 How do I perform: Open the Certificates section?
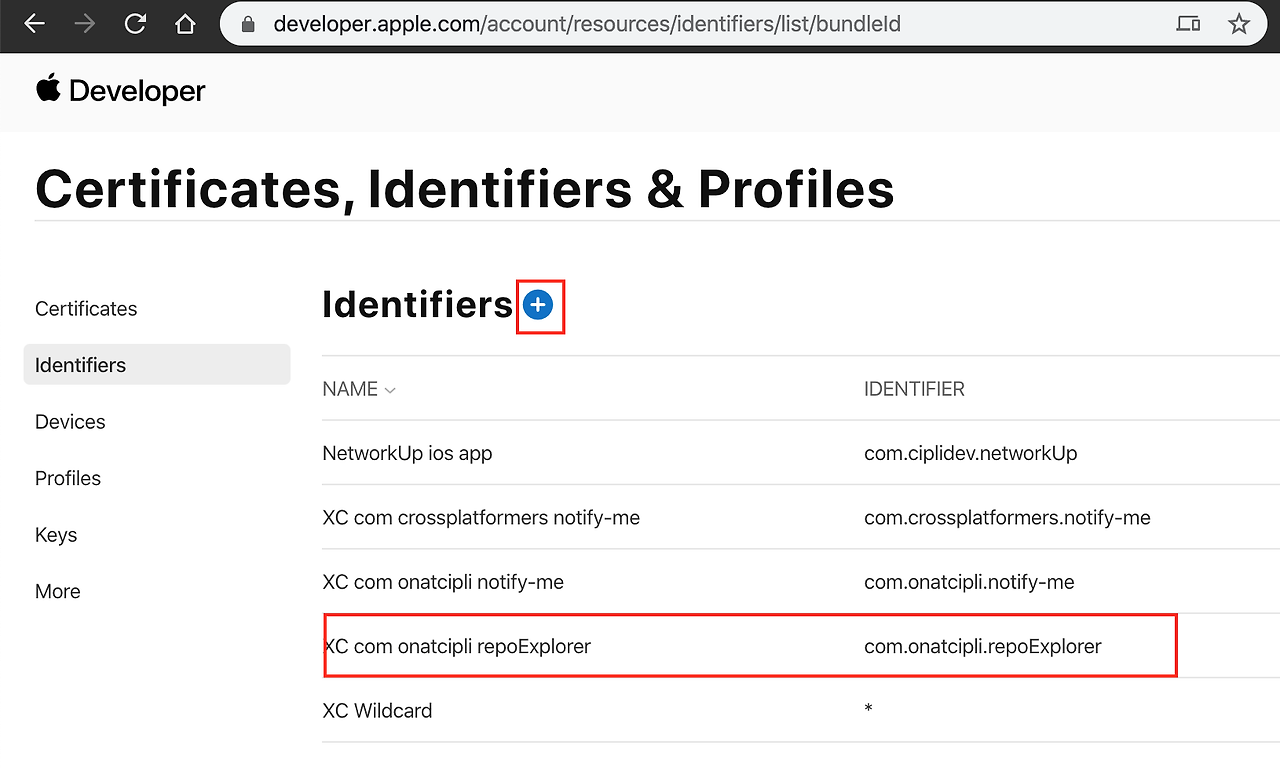click(x=86, y=309)
